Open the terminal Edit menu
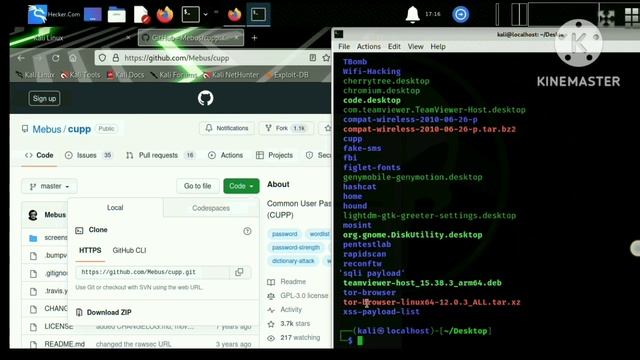This screenshot has width=640, height=360. point(394,47)
